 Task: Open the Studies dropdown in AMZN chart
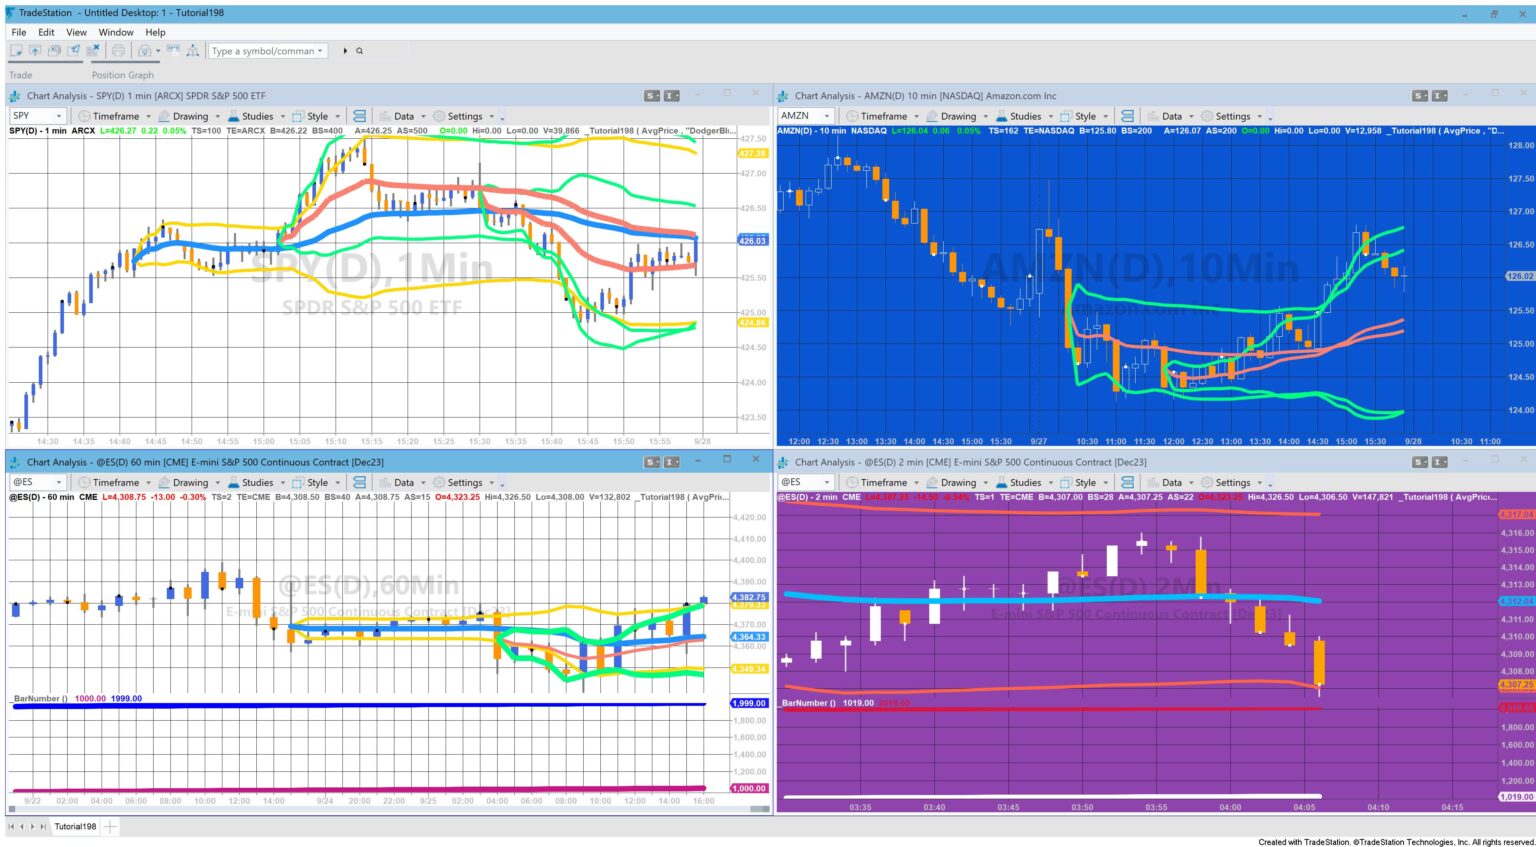[x=1025, y=116]
